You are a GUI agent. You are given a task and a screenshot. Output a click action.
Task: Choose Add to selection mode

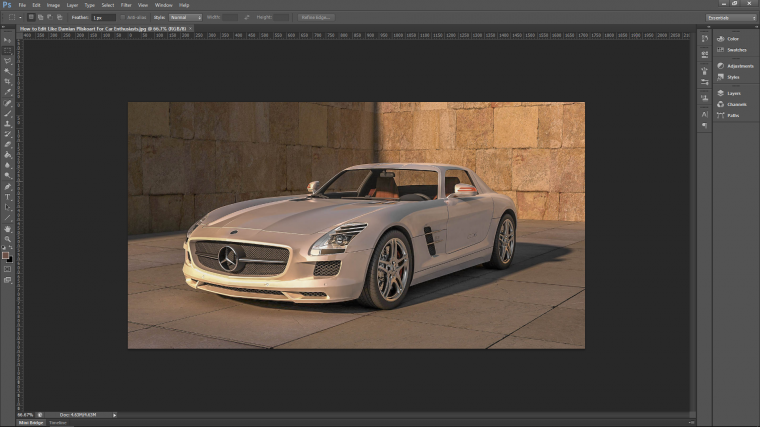41,17
